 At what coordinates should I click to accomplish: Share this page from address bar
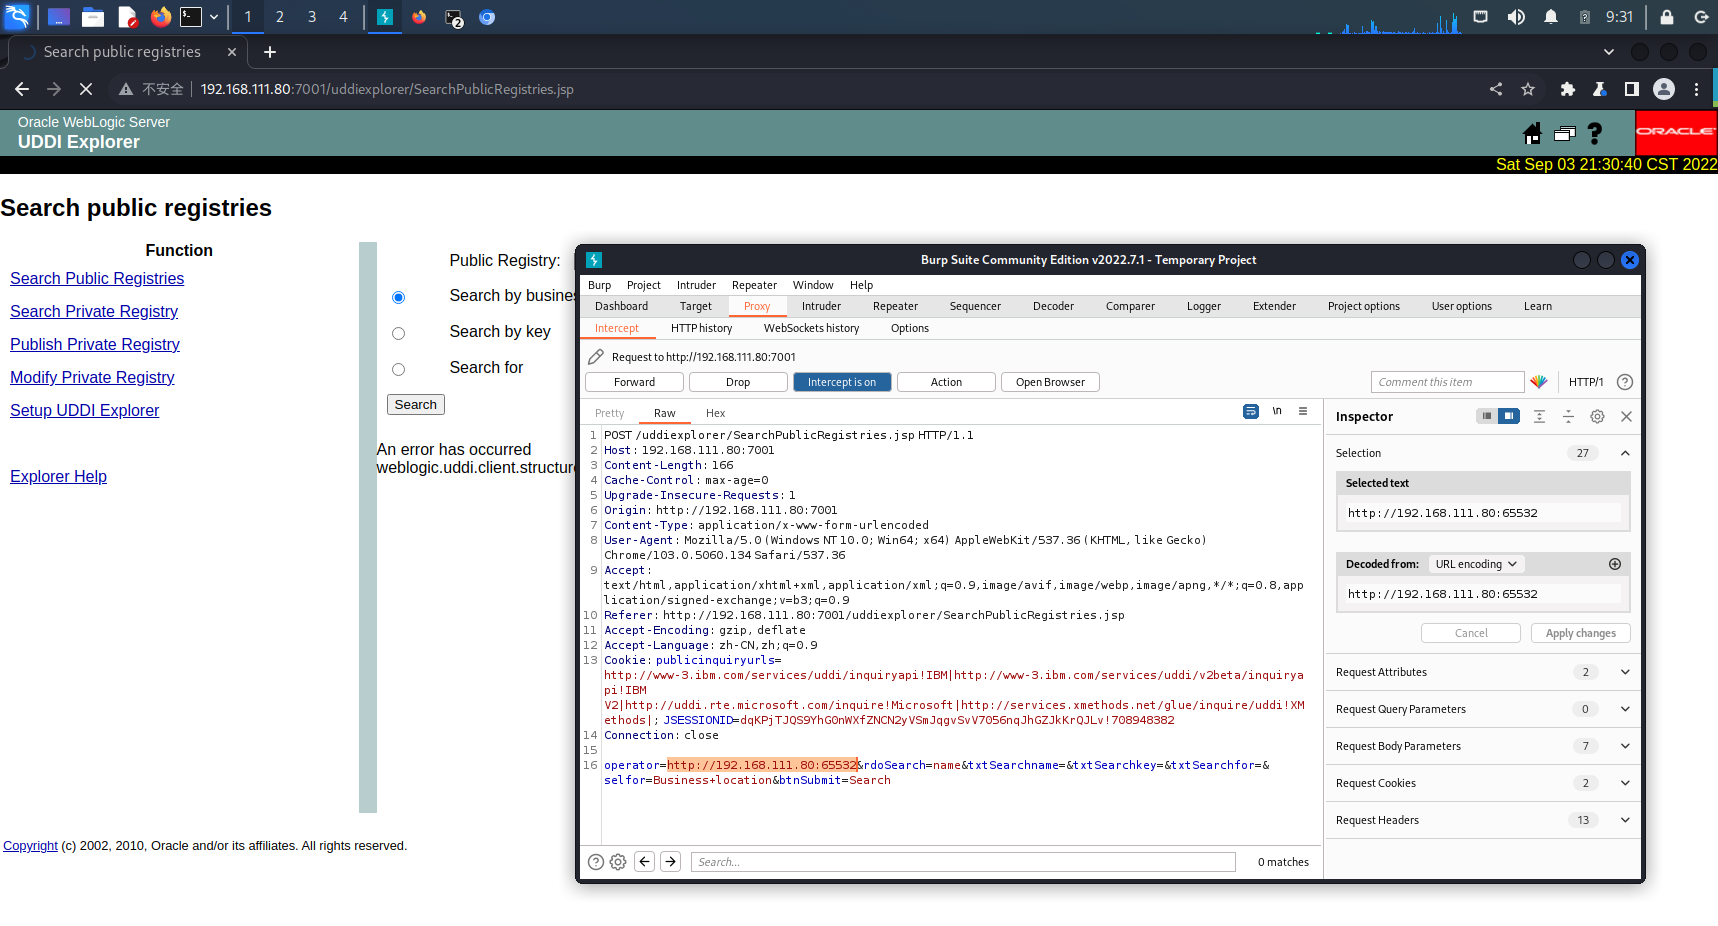(x=1496, y=89)
